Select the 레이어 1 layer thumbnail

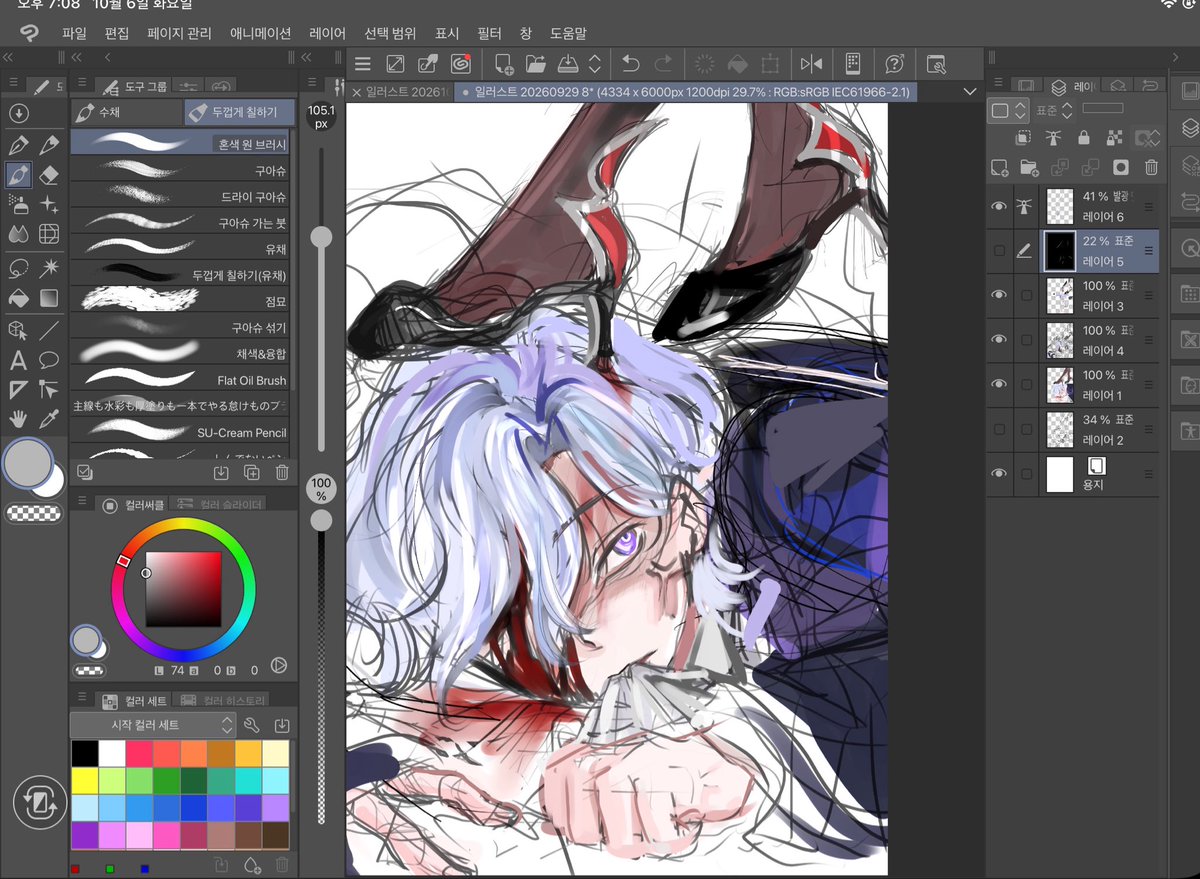[1059, 385]
